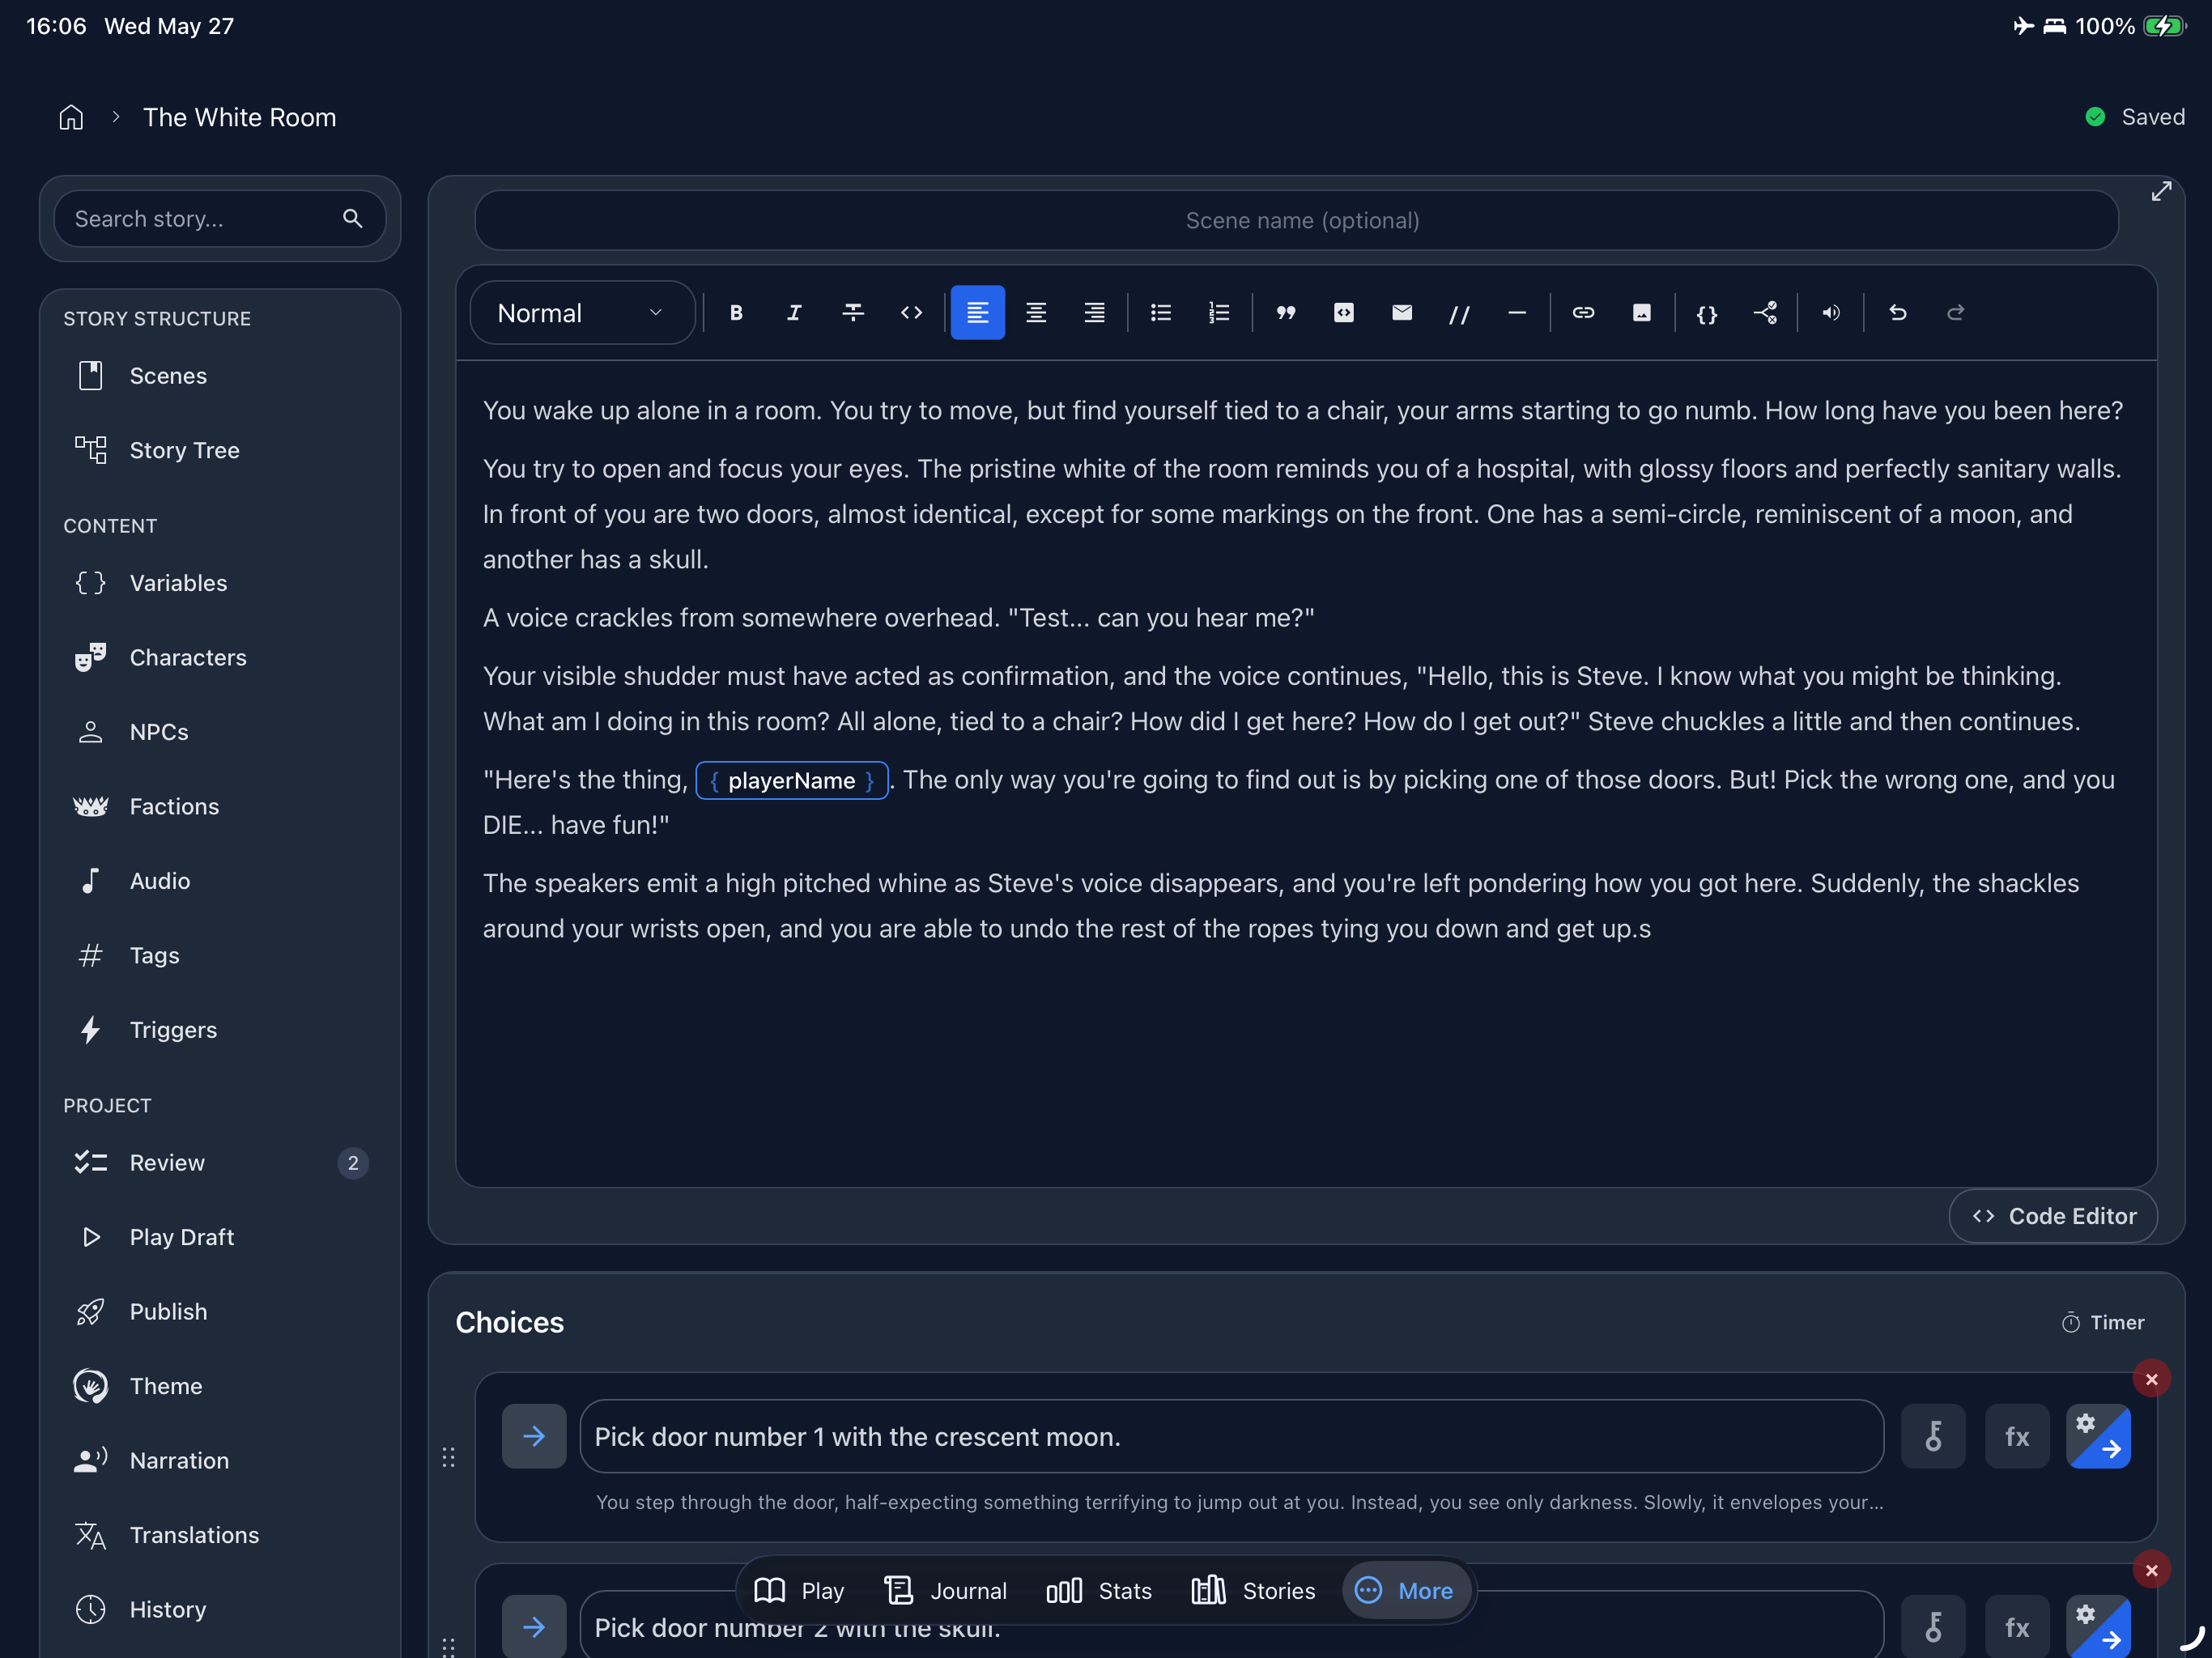Toggle italic formatting
Viewport: 2212px width, 1658px height.
(794, 313)
